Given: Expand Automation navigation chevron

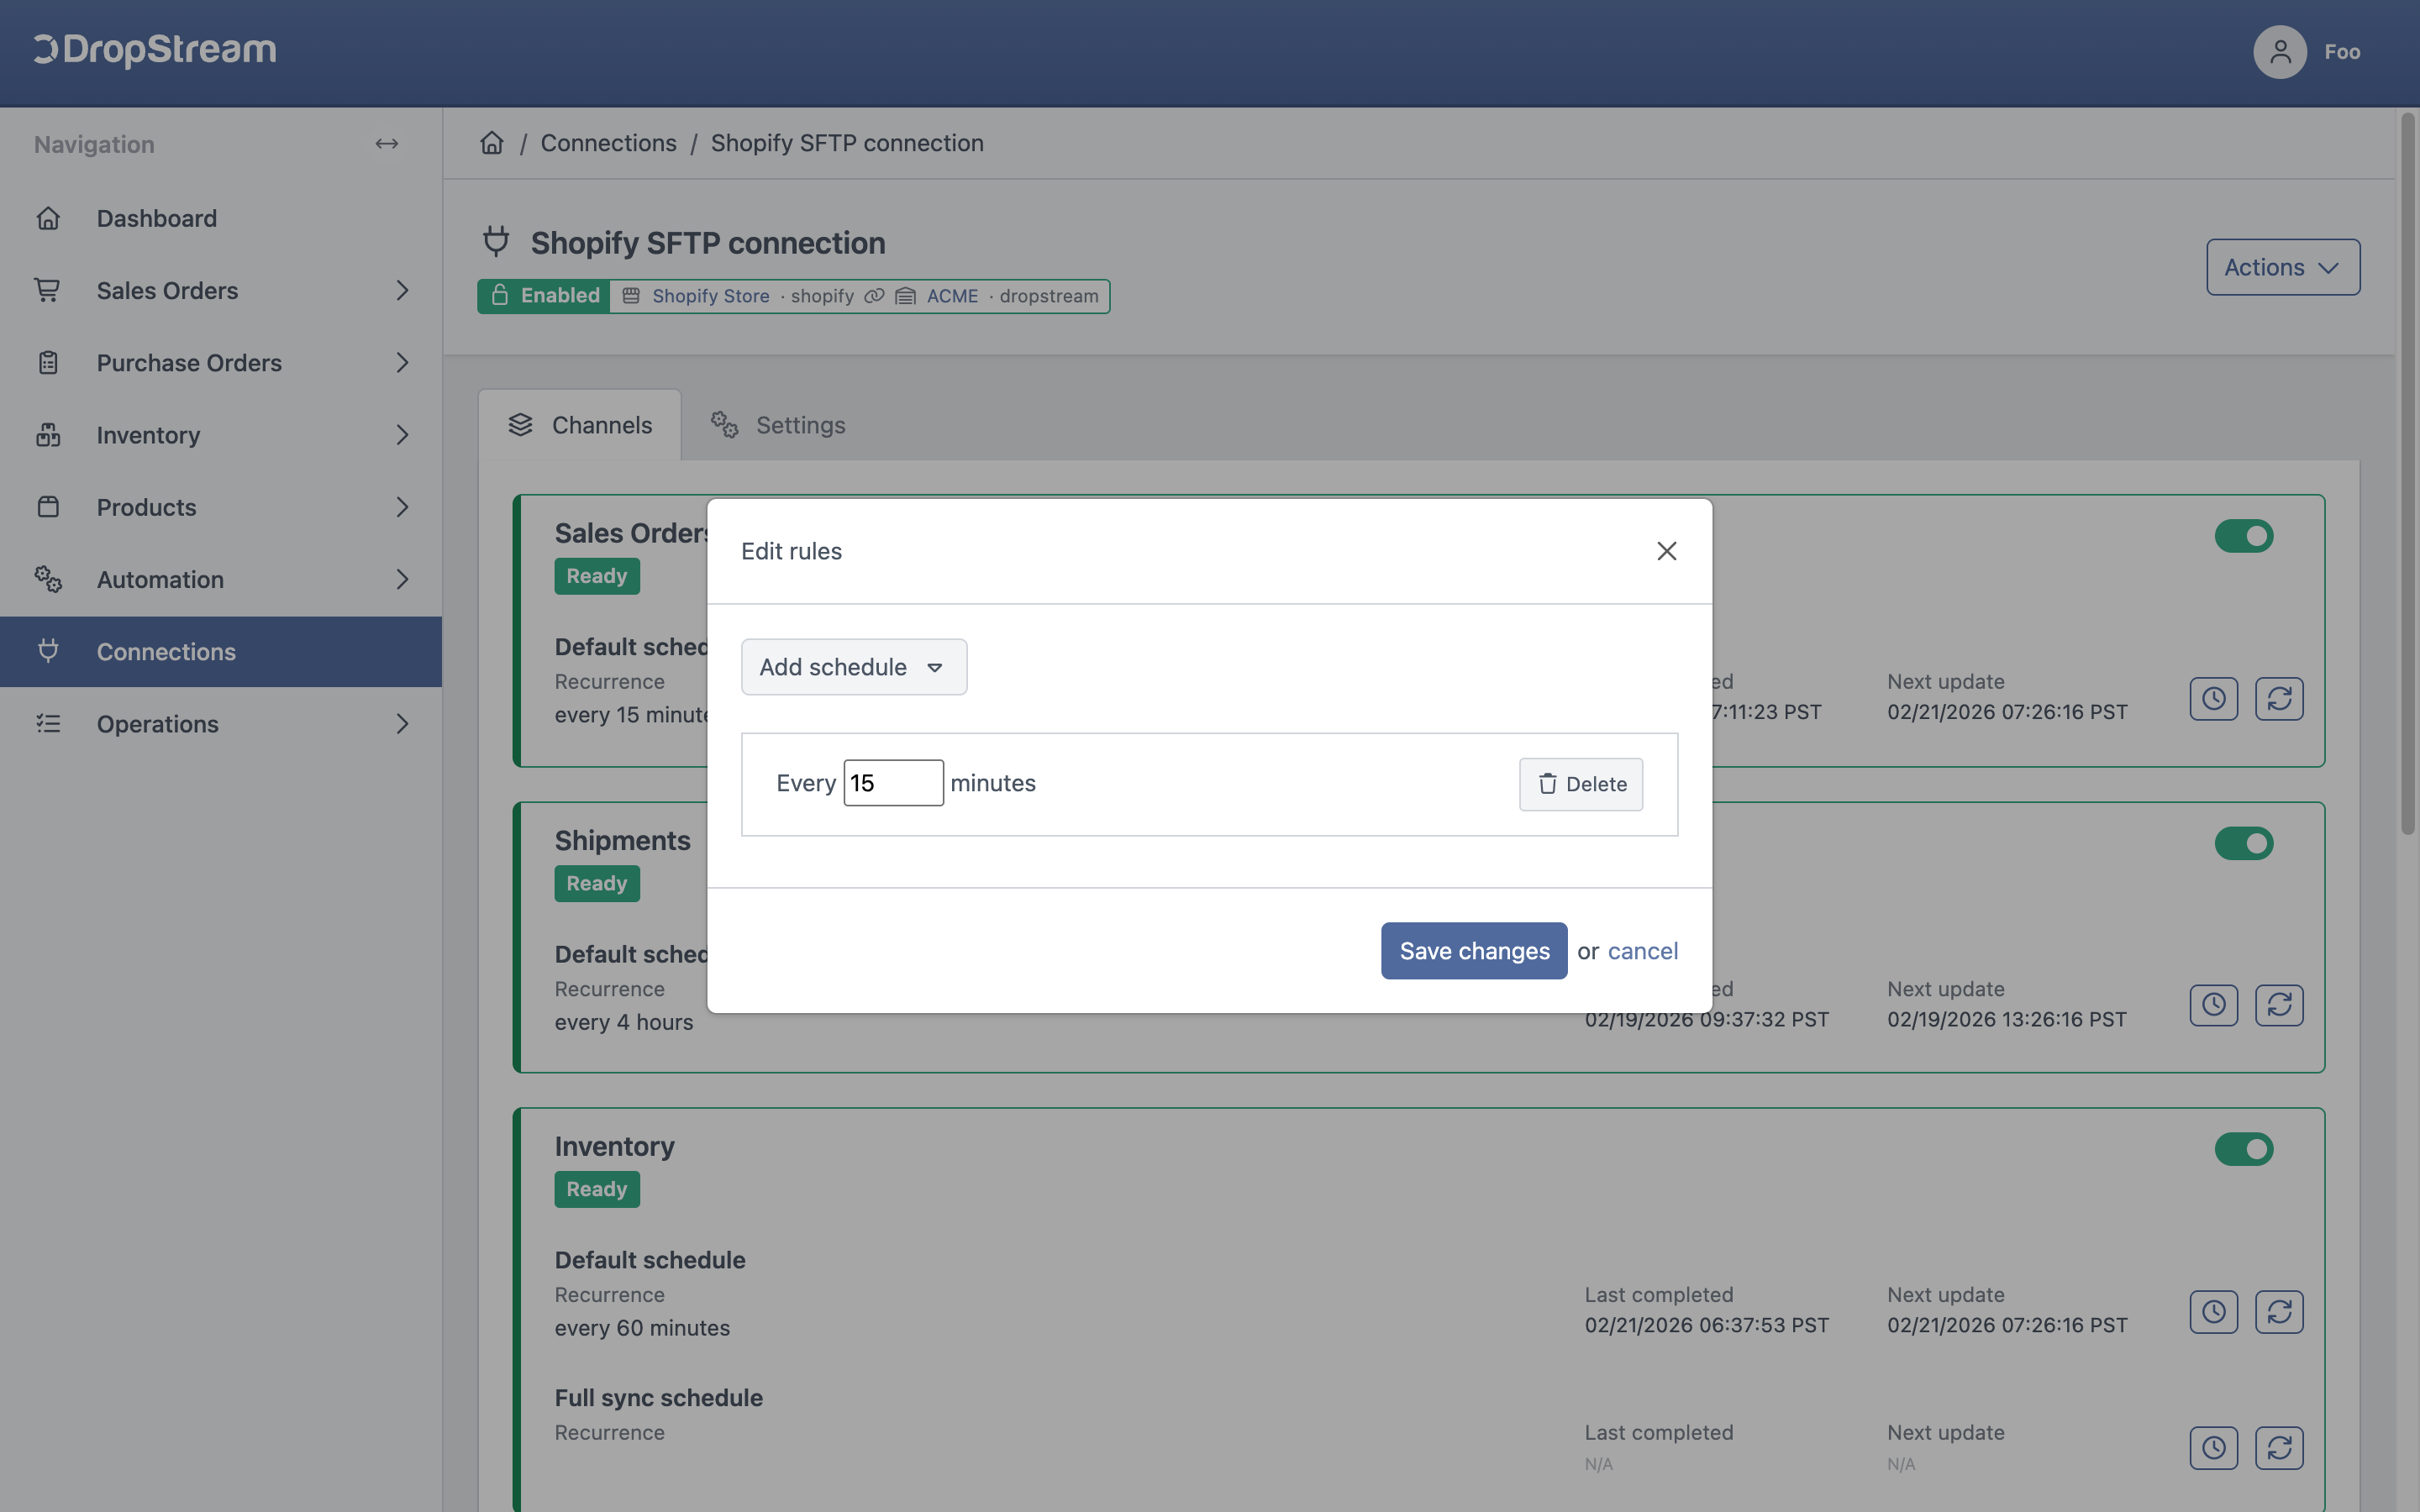Looking at the screenshot, I should pos(402,579).
